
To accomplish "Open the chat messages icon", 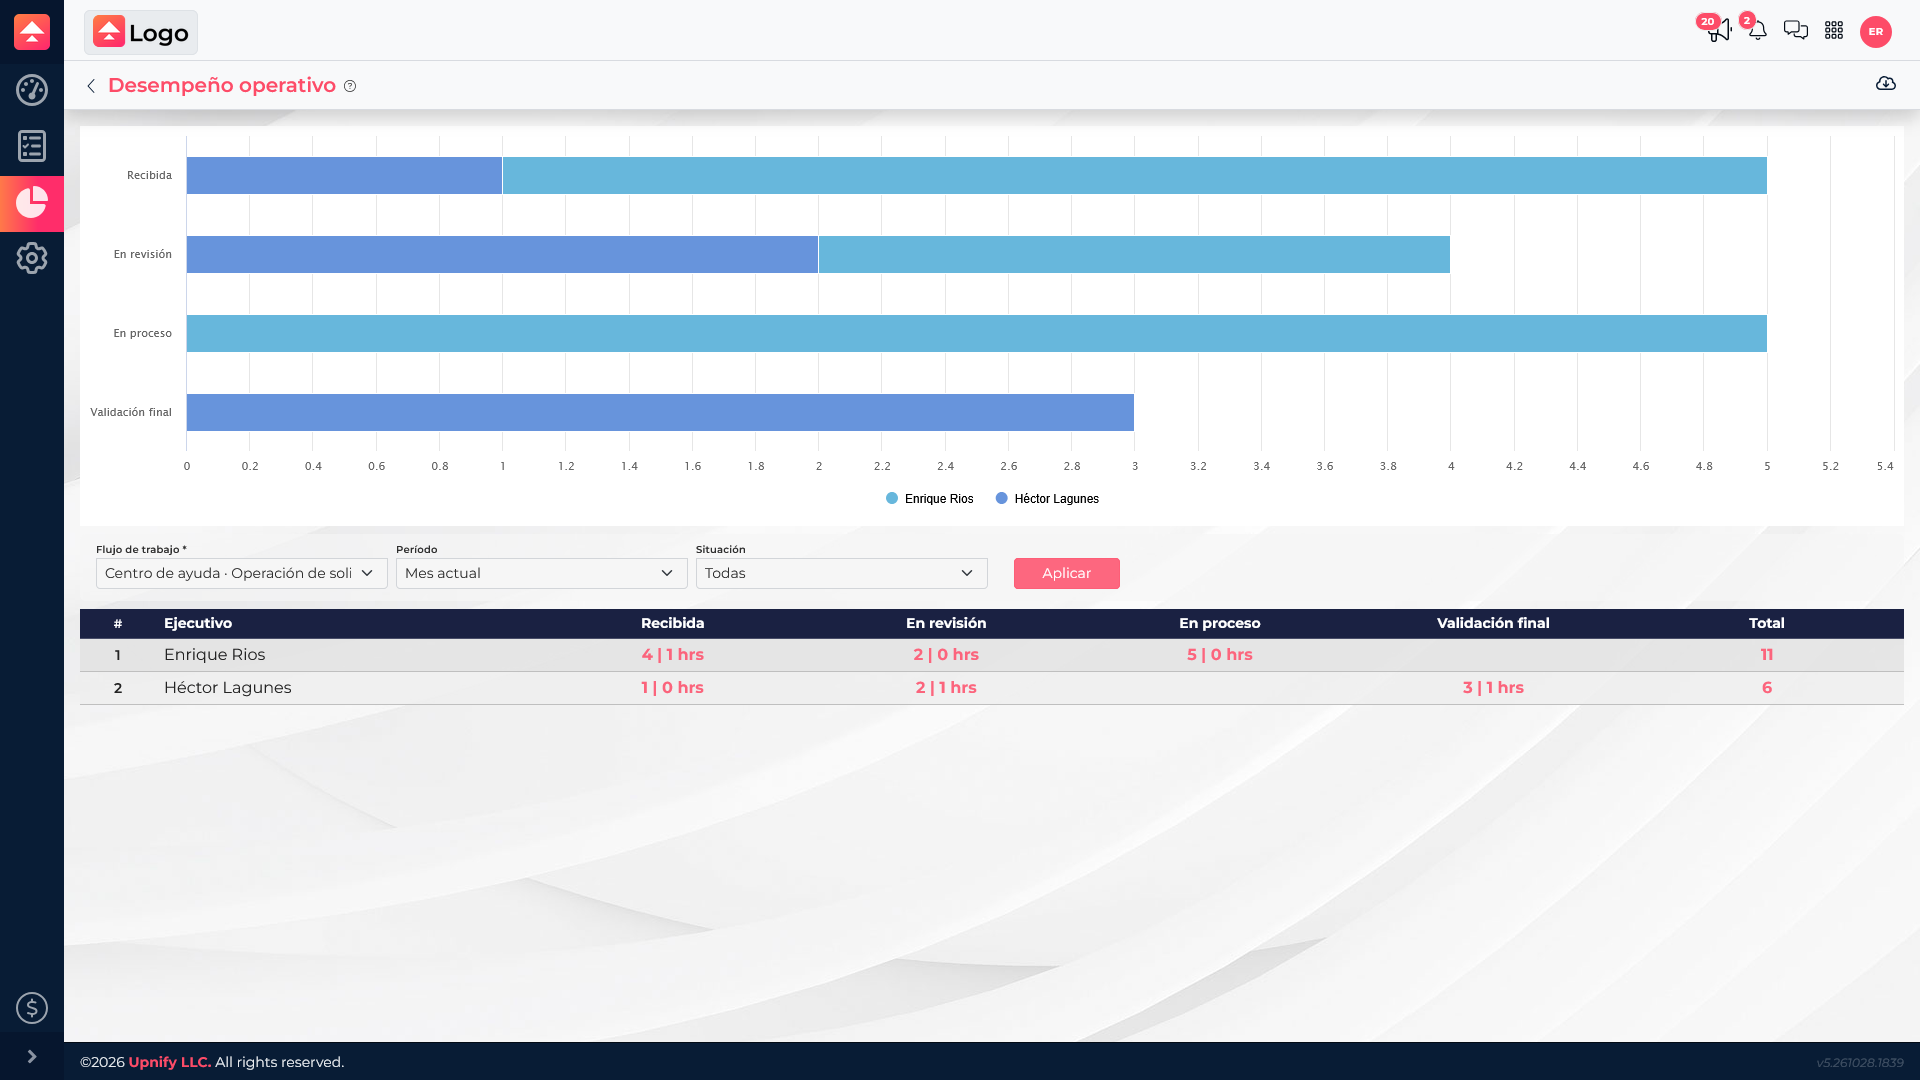I will (1796, 31).
